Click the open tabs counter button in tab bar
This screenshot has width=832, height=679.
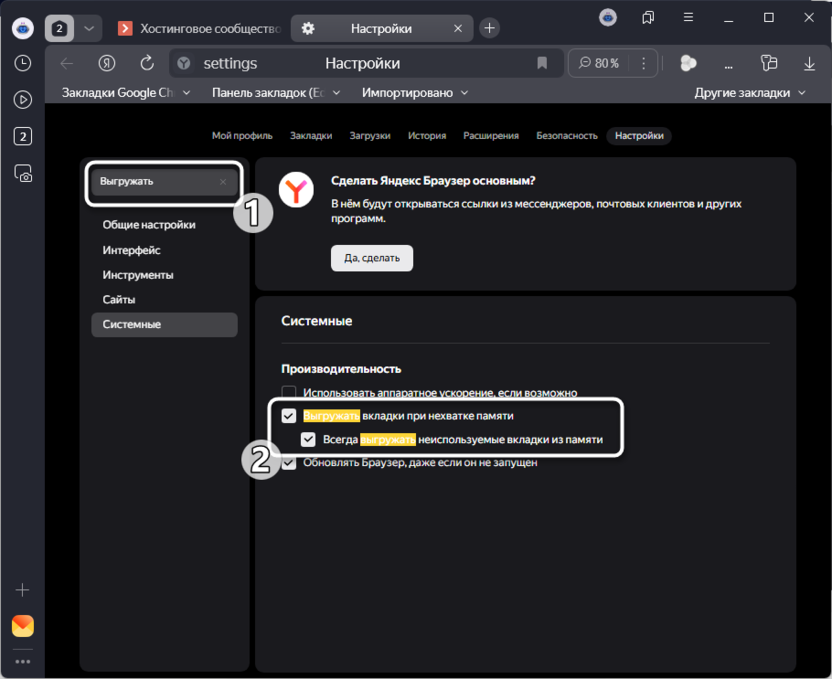click(59, 28)
